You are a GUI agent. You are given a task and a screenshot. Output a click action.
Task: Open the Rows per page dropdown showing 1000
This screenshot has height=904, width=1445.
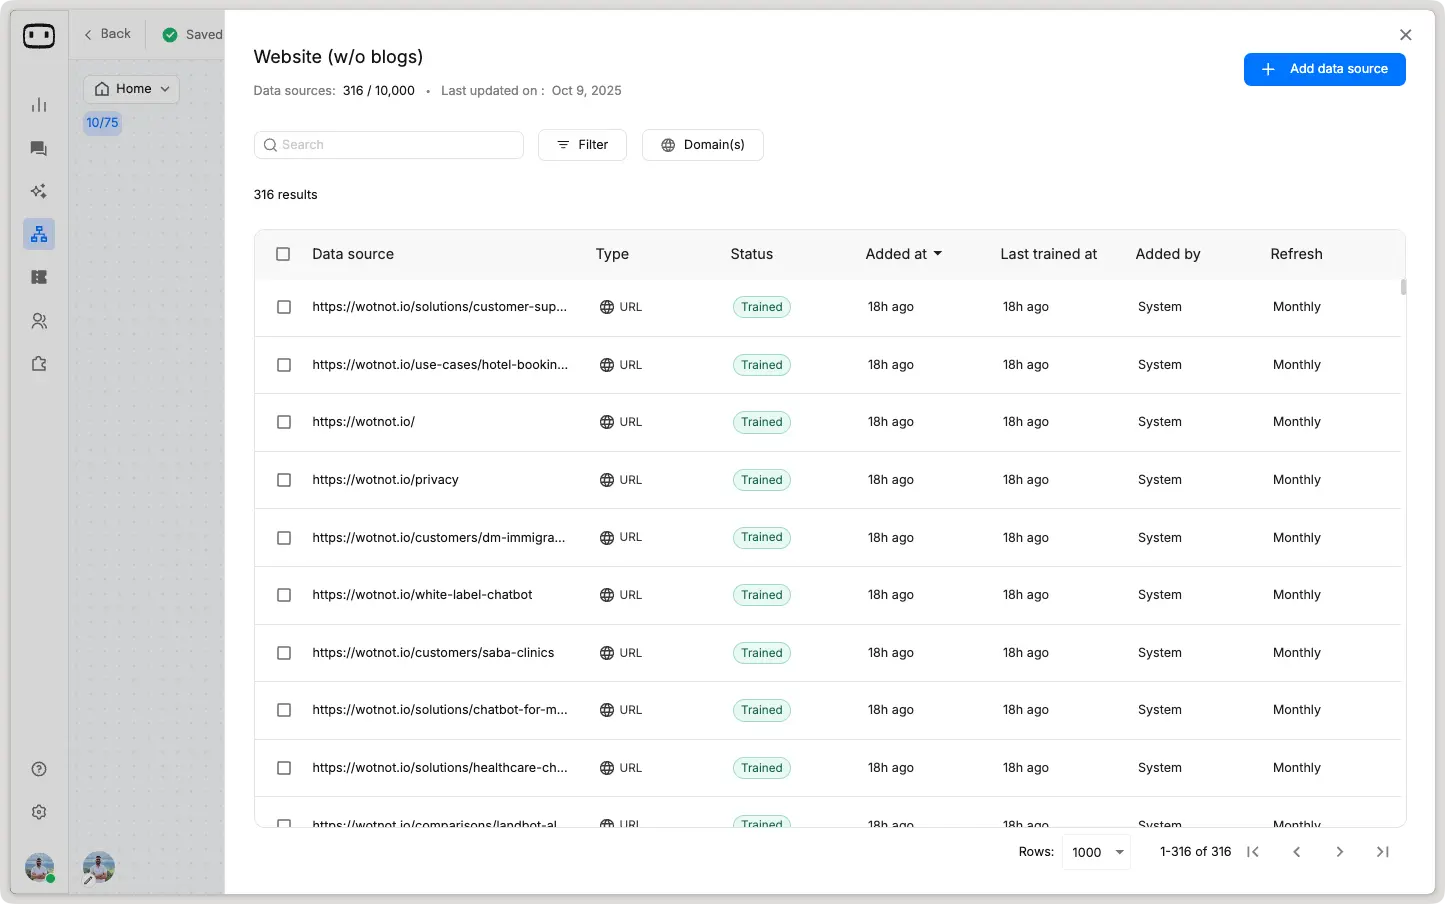1096,852
